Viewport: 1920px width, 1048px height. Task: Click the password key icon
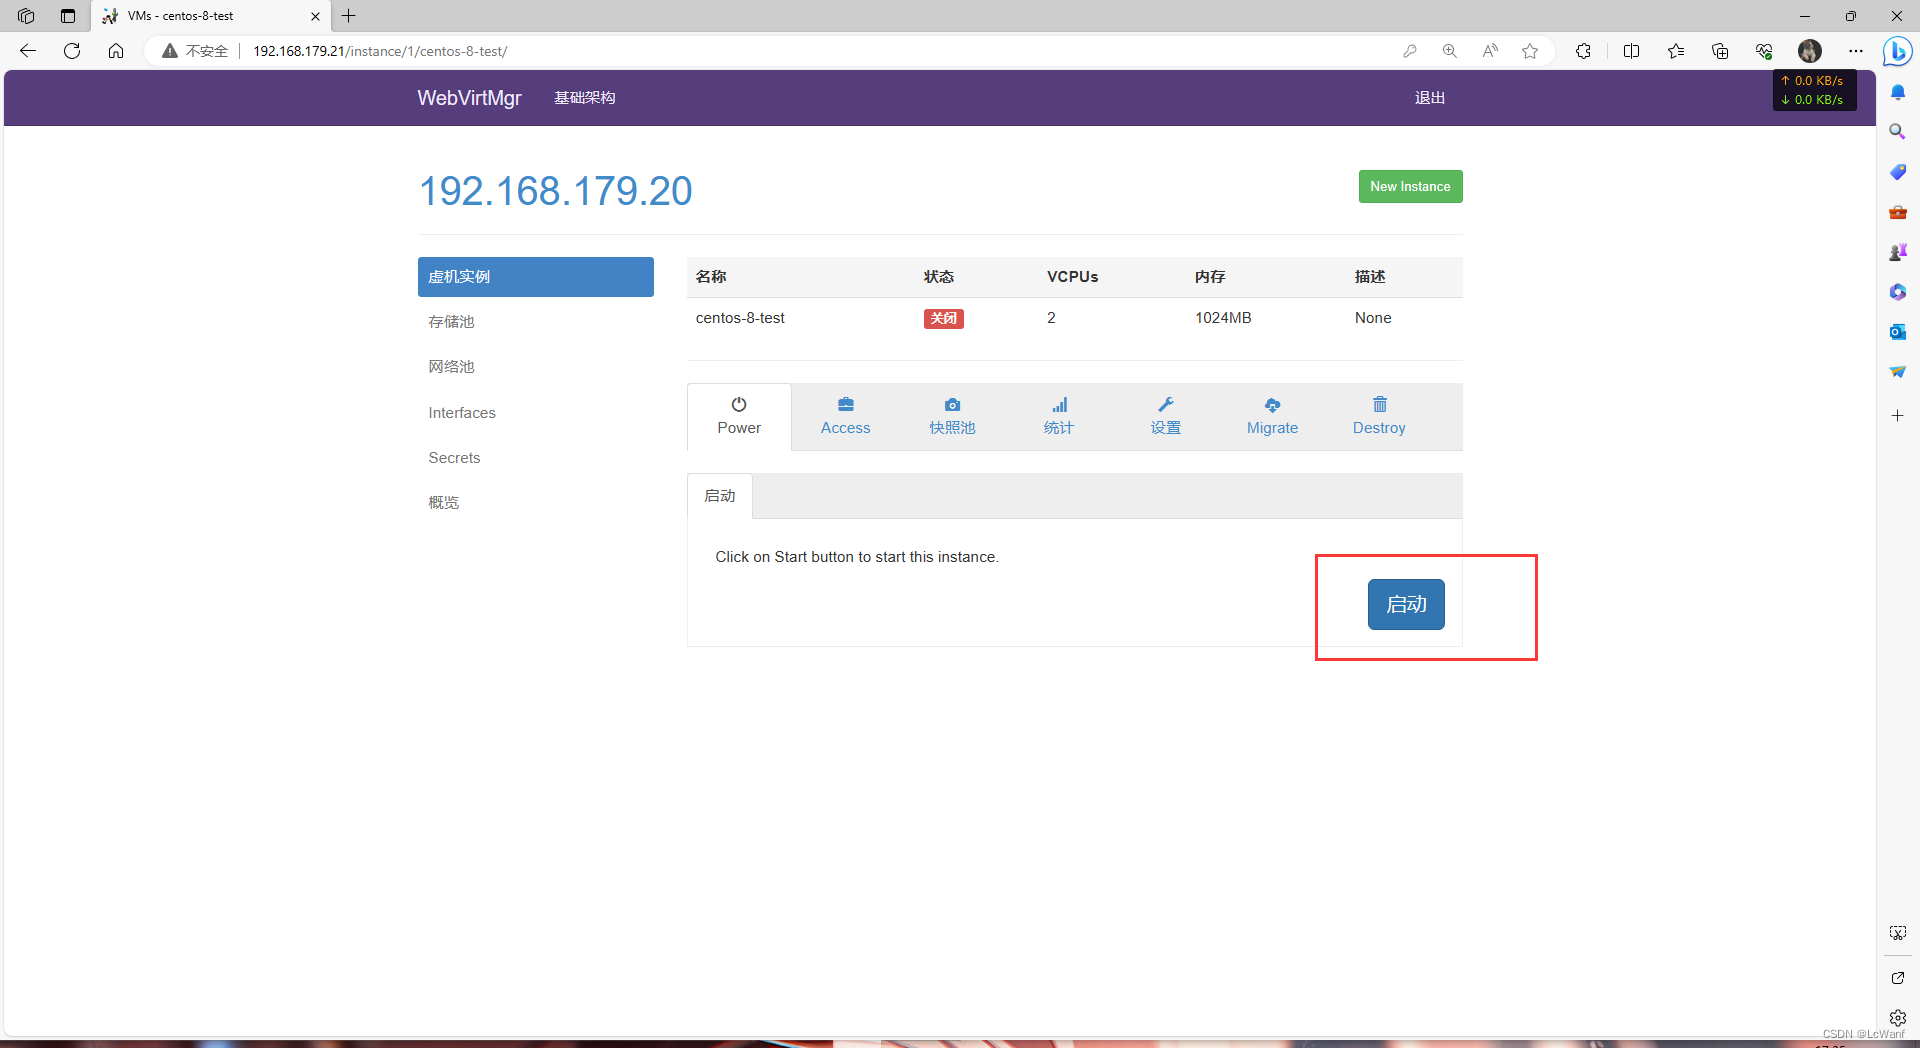tap(1410, 51)
